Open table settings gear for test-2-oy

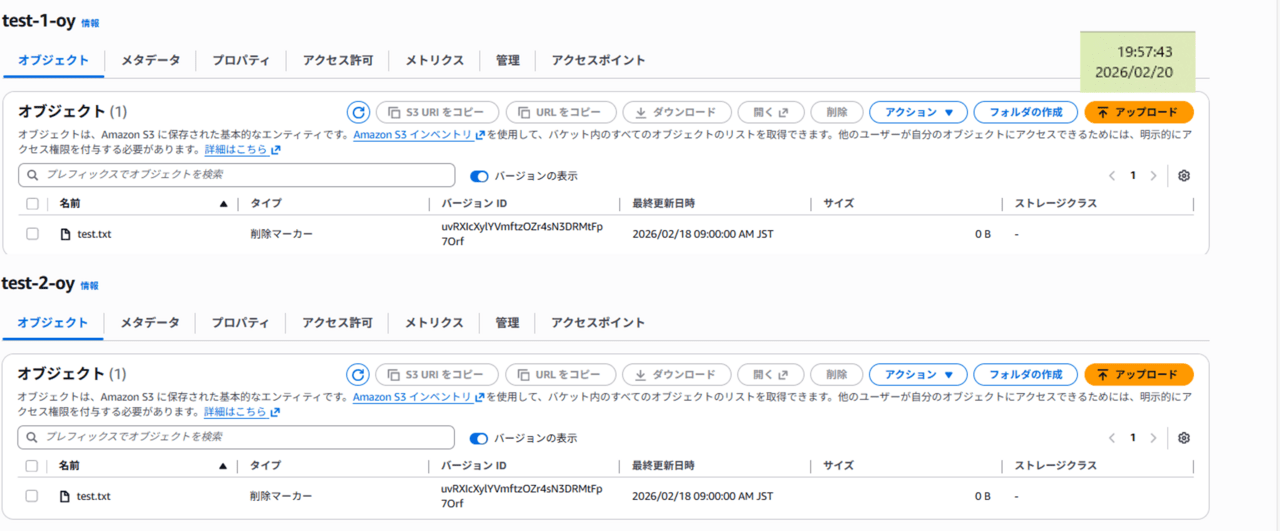tap(1184, 438)
